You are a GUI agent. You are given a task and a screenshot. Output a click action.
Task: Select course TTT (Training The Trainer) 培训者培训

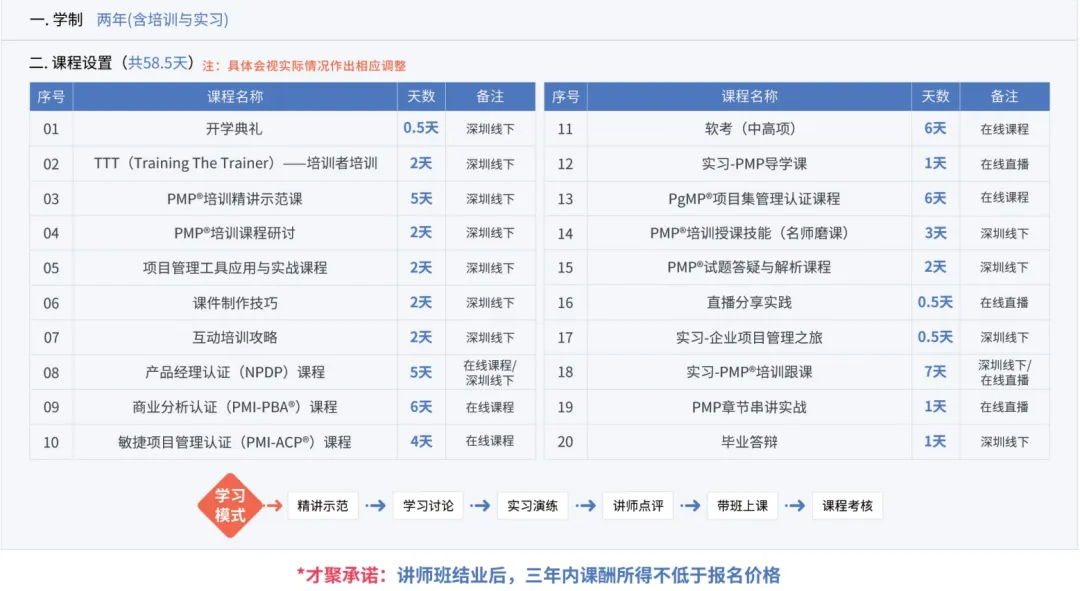(x=234, y=164)
